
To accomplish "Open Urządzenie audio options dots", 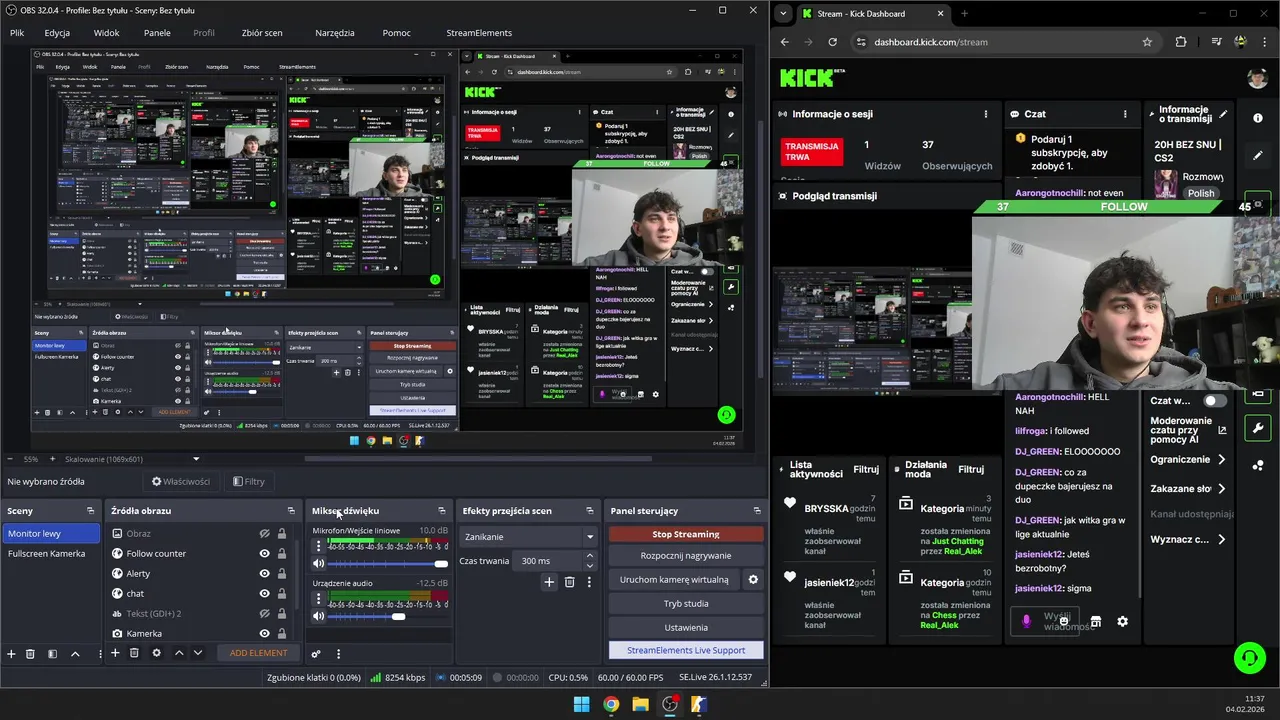I will 319,598.
